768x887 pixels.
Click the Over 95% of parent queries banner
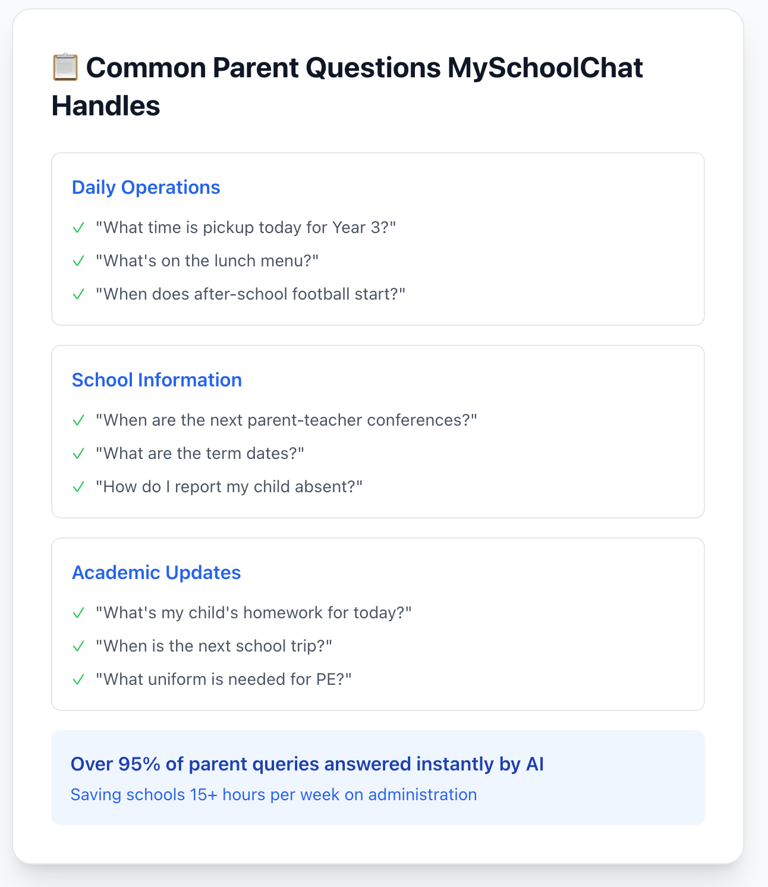378,778
